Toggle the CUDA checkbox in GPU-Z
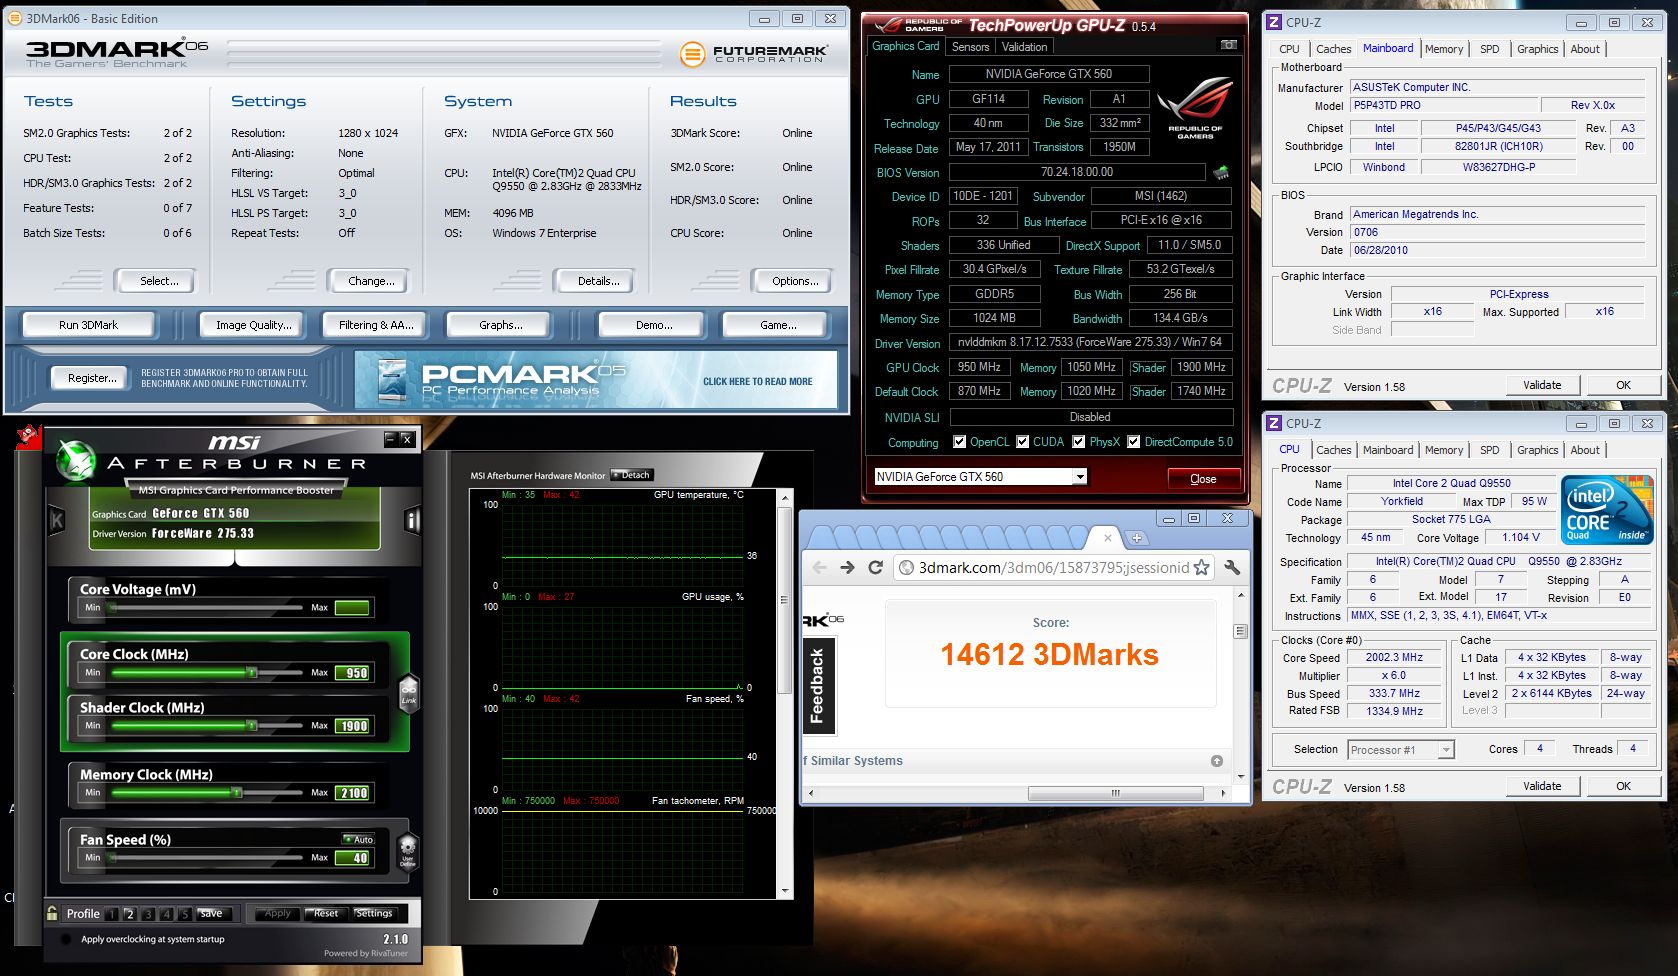Viewport: 1678px width, 976px height. pos(1023,442)
